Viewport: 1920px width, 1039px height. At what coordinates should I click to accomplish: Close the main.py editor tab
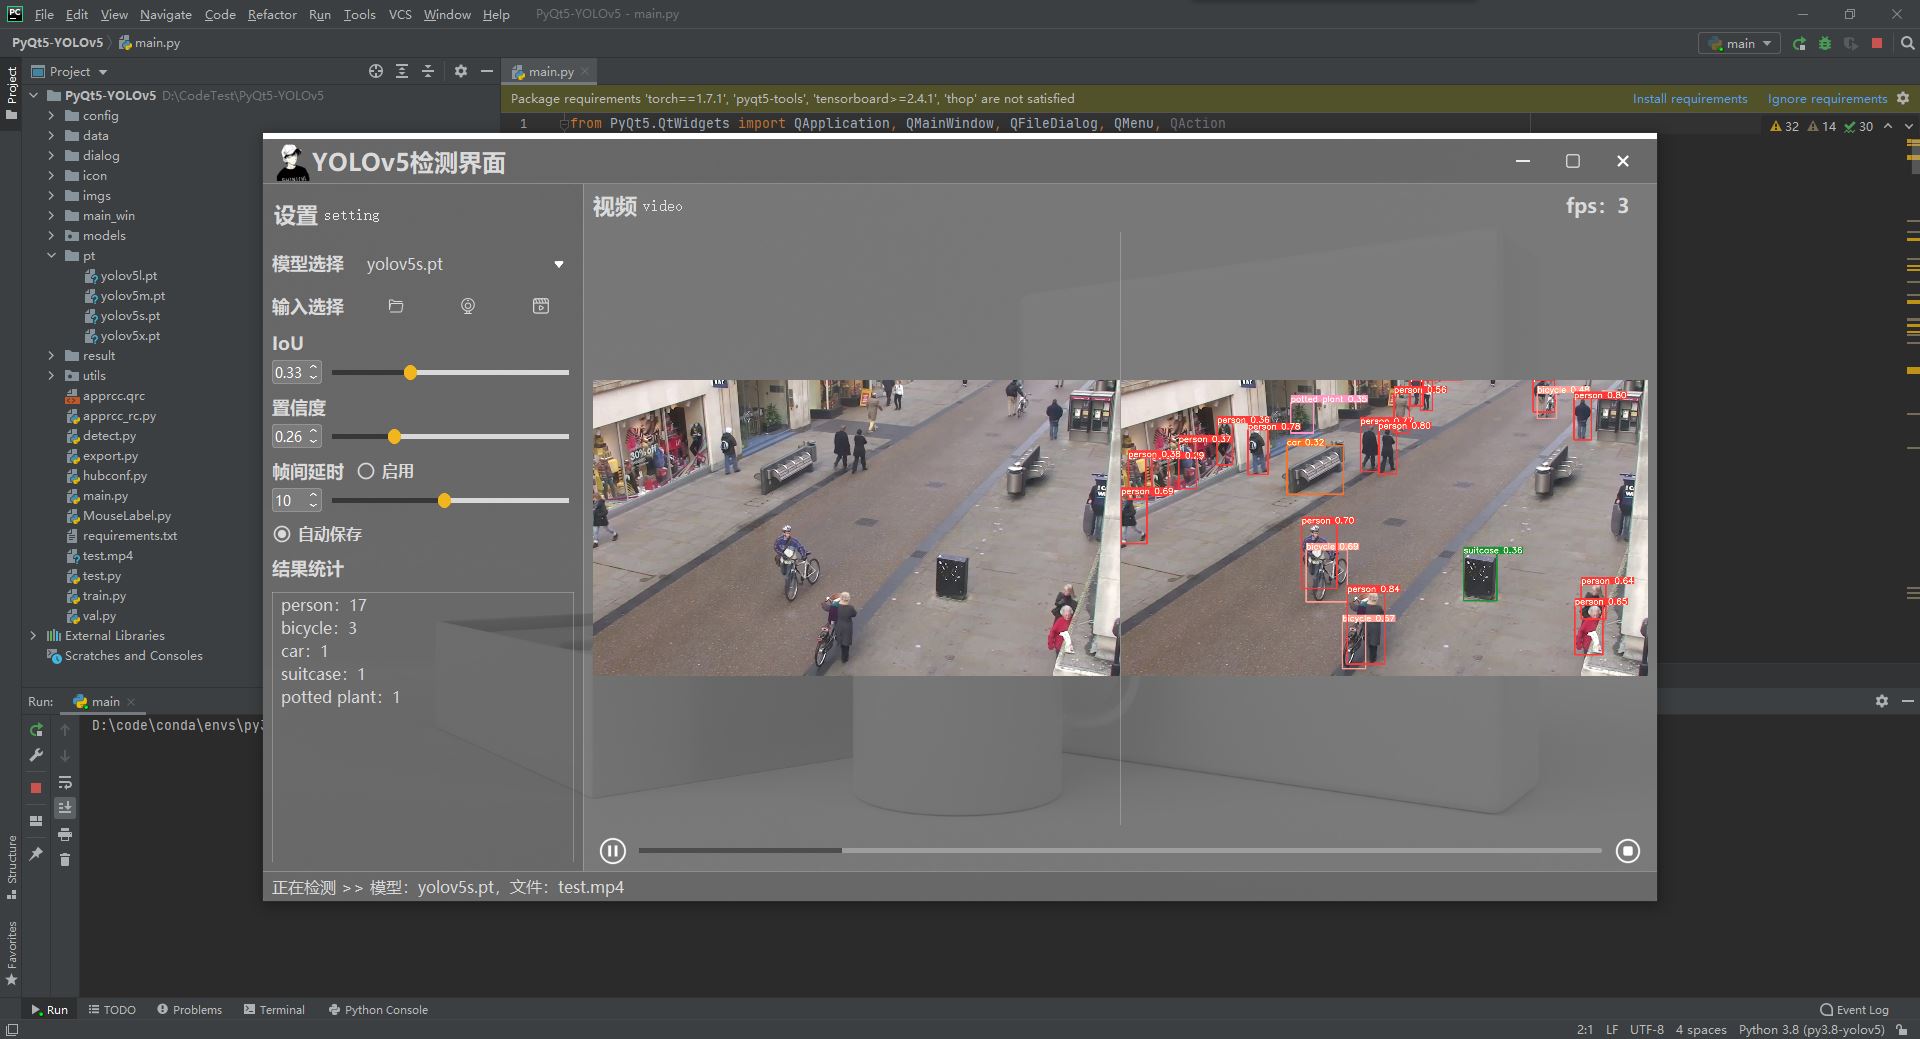coord(585,71)
